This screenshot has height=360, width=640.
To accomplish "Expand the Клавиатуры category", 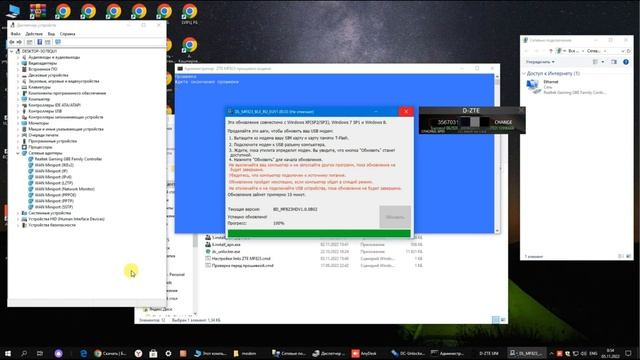I will click(18, 87).
